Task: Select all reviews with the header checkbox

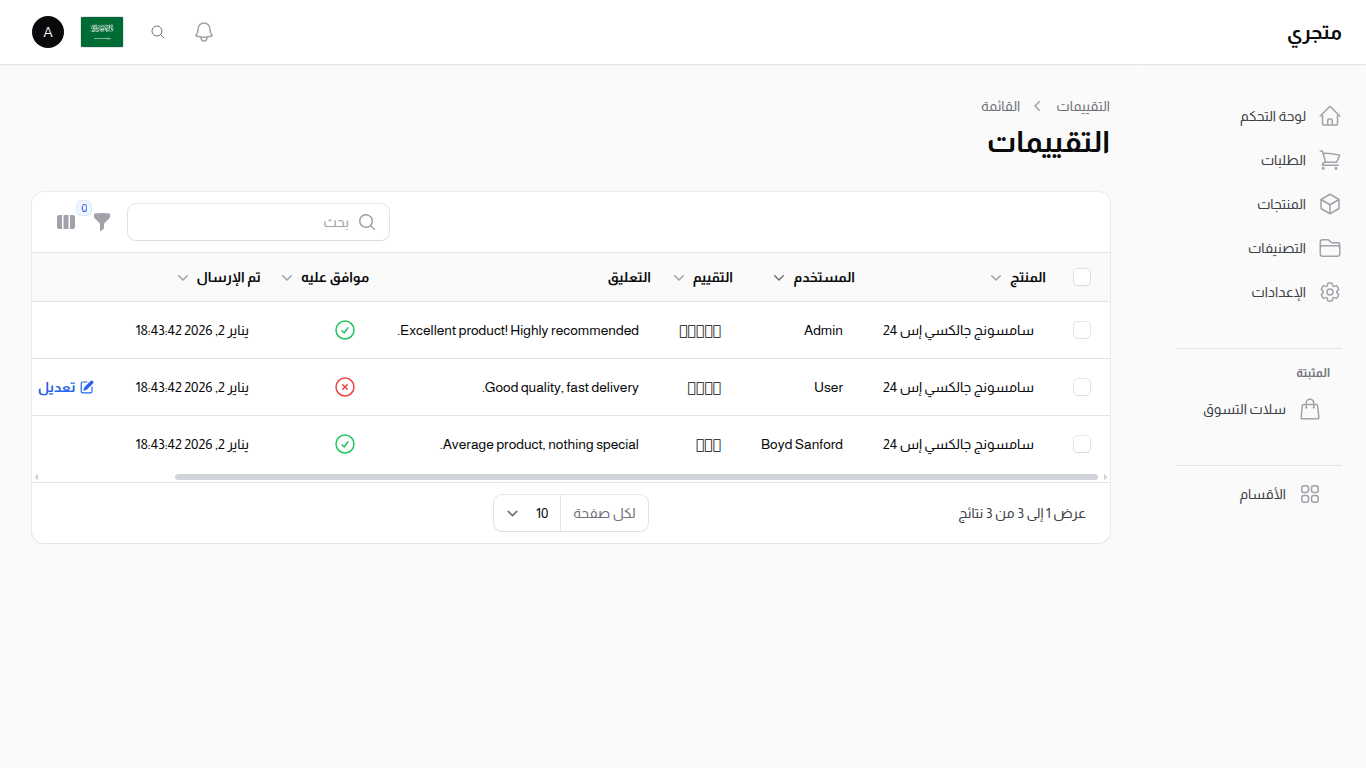Action: [1081, 277]
